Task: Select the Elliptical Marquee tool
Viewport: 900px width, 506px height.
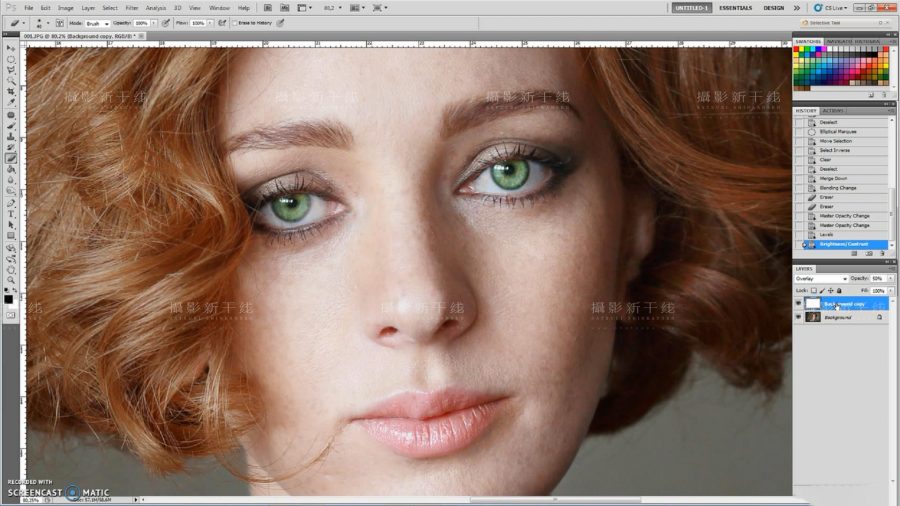Action: point(11,59)
